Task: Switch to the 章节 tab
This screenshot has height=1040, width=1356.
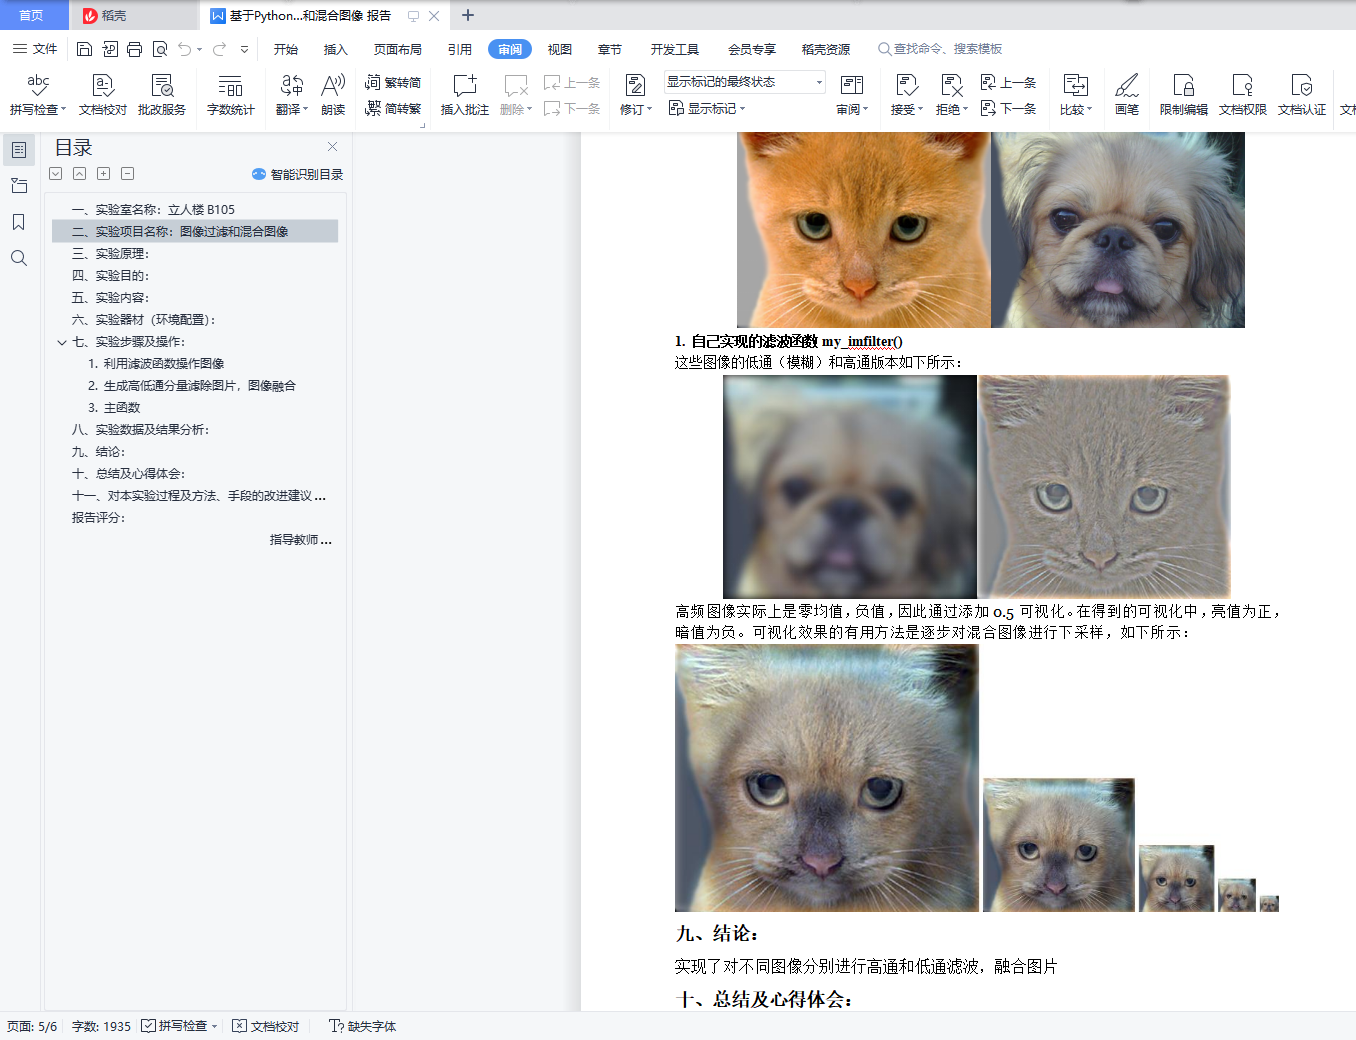Action: pyautogui.click(x=610, y=49)
